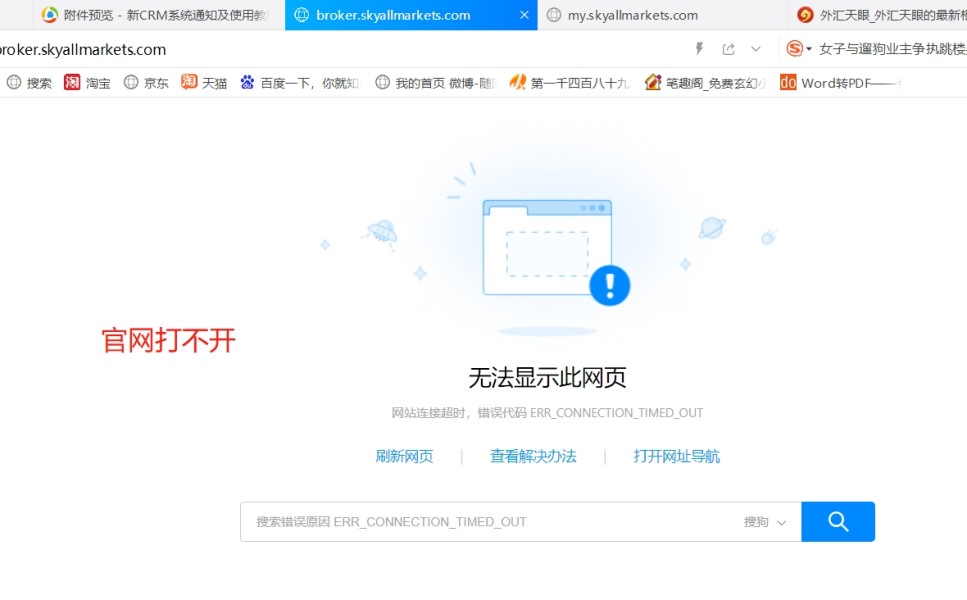Click the Word转PDF 'do' icon
967x600 pixels.
pyautogui.click(x=788, y=82)
